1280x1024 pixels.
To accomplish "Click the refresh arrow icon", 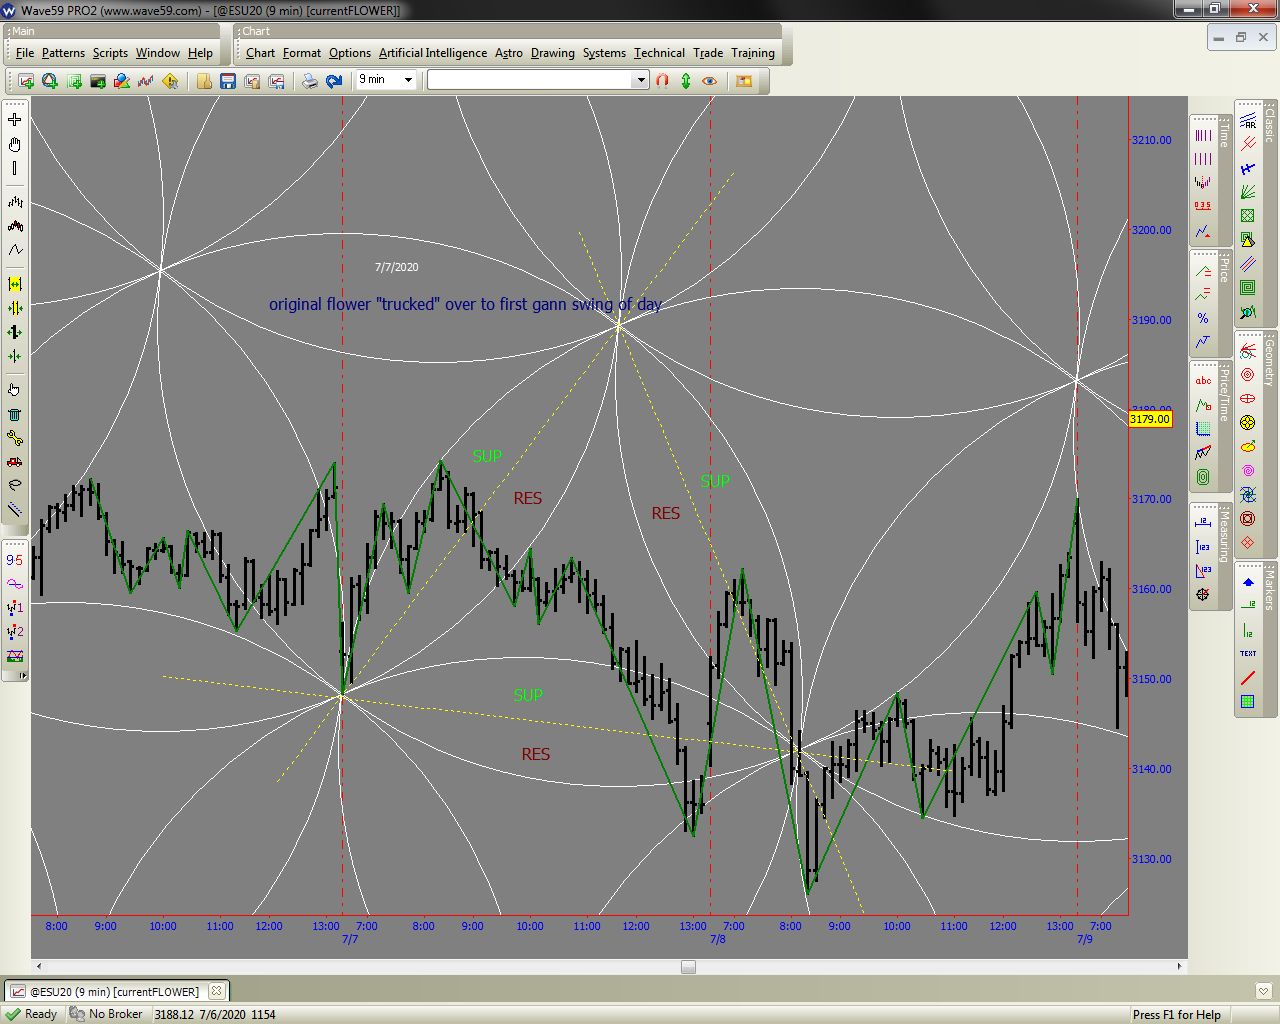I will click(x=334, y=81).
